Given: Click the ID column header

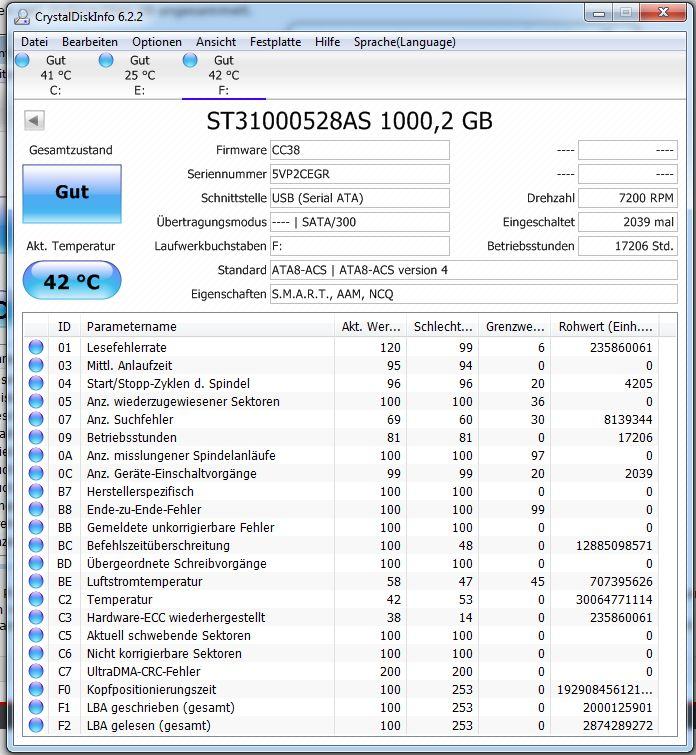Looking at the screenshot, I should tap(65, 326).
